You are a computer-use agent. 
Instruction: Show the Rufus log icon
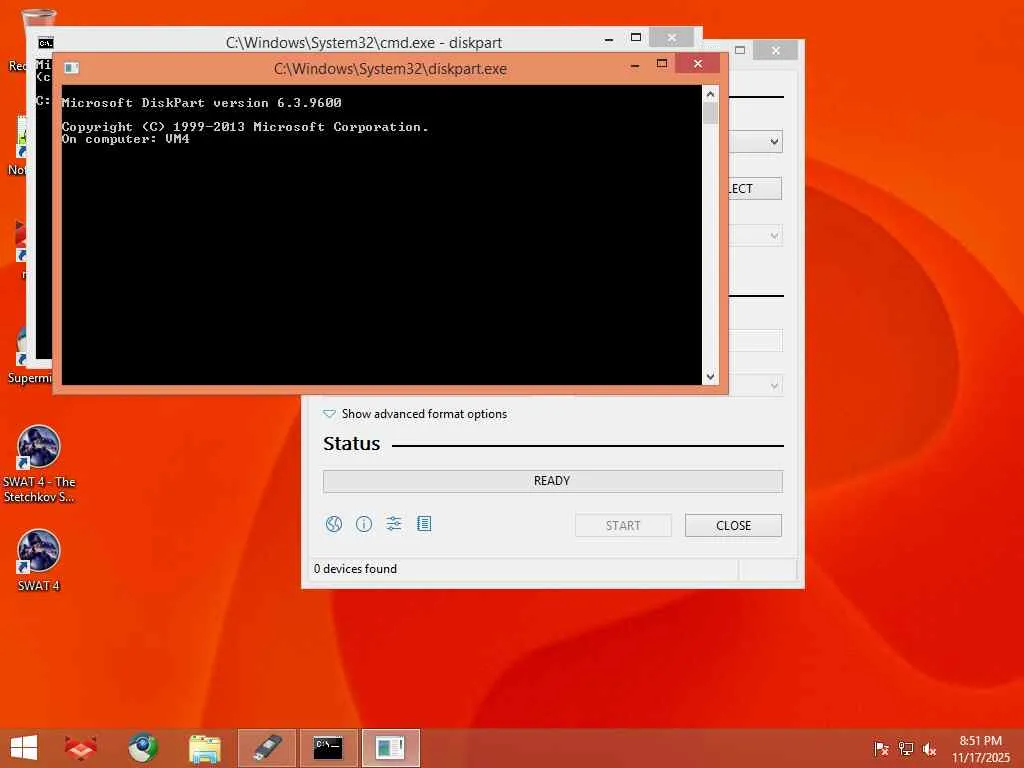coord(424,524)
